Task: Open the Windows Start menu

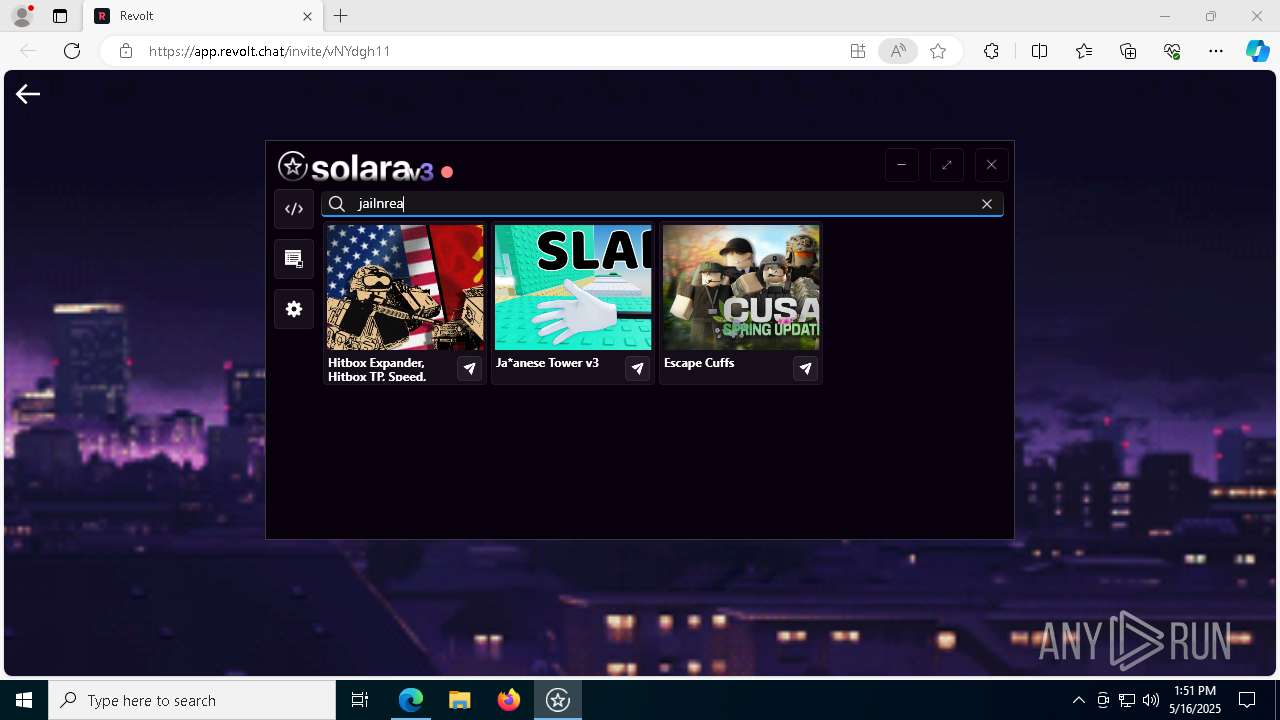Action: coord(24,700)
